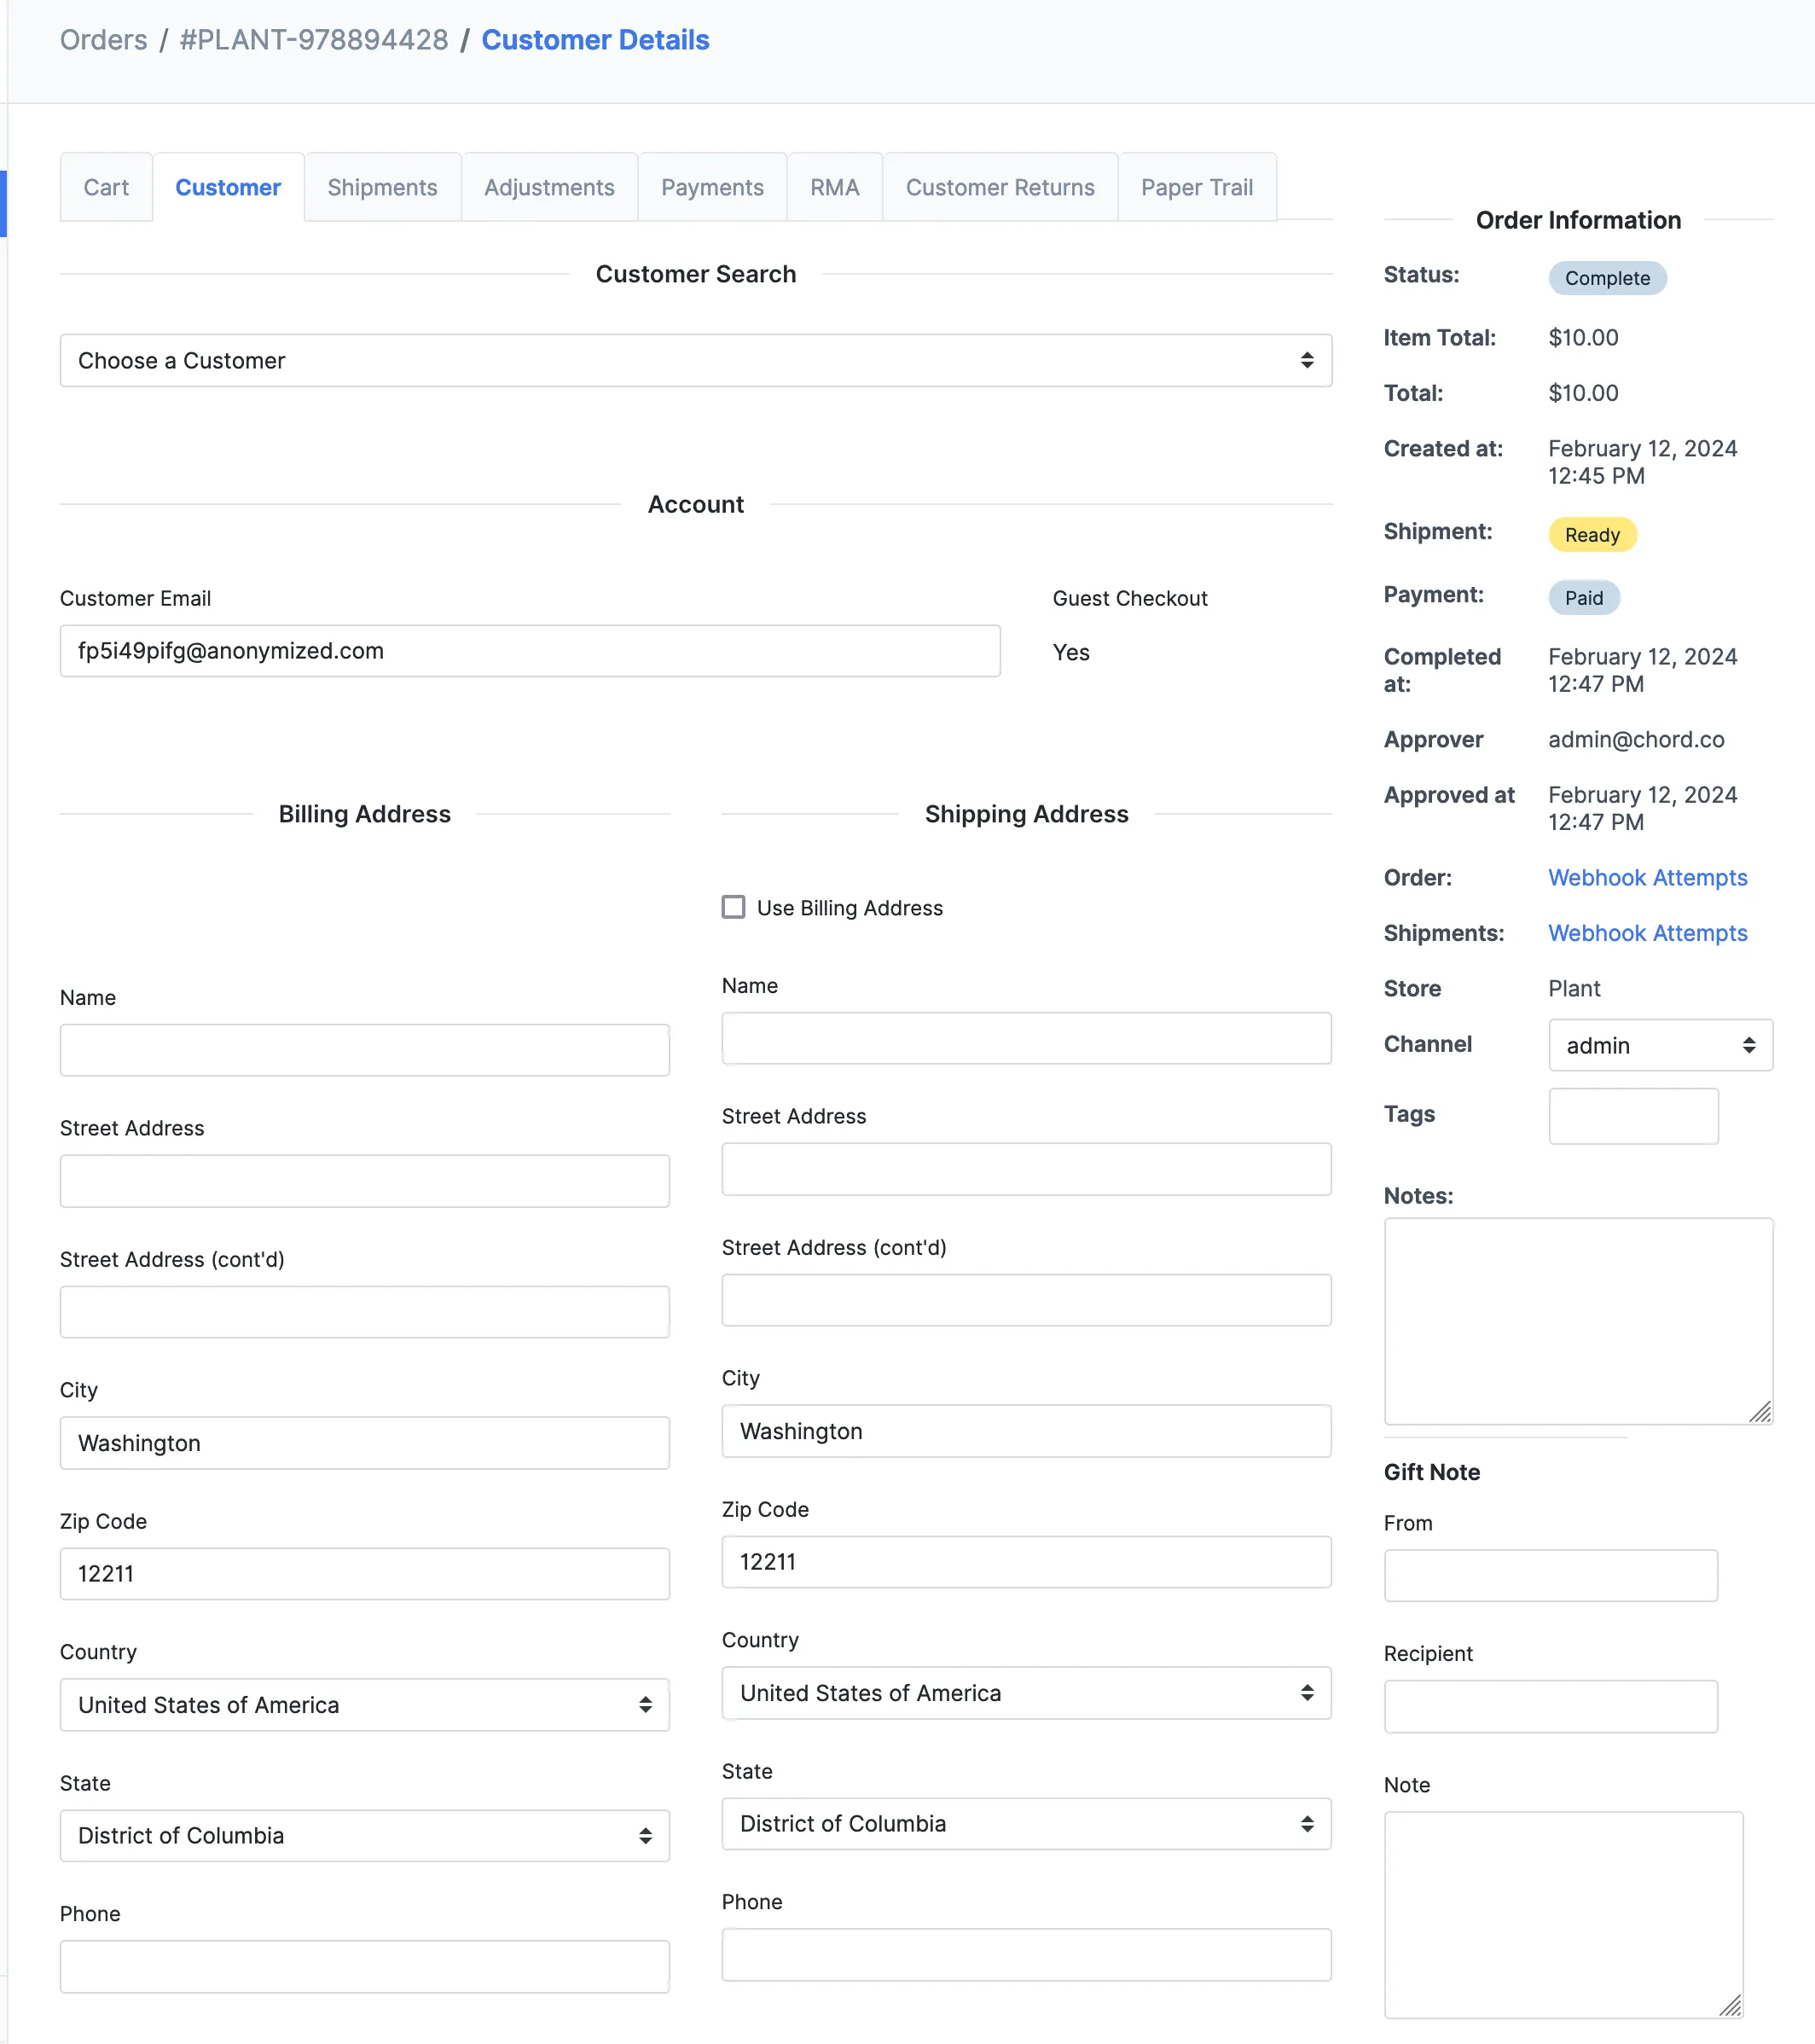This screenshot has width=1815, height=2044.
Task: Open the Adjustments tab
Action: click(x=549, y=187)
